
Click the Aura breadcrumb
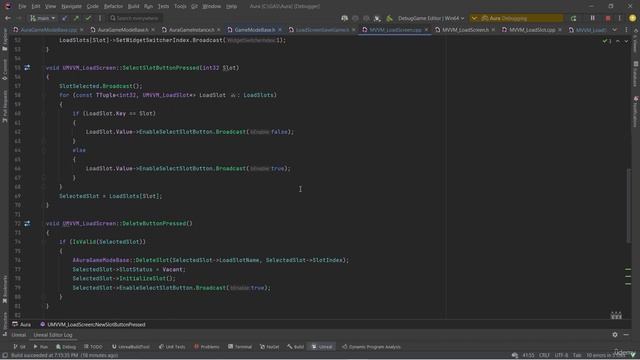coord(22,325)
